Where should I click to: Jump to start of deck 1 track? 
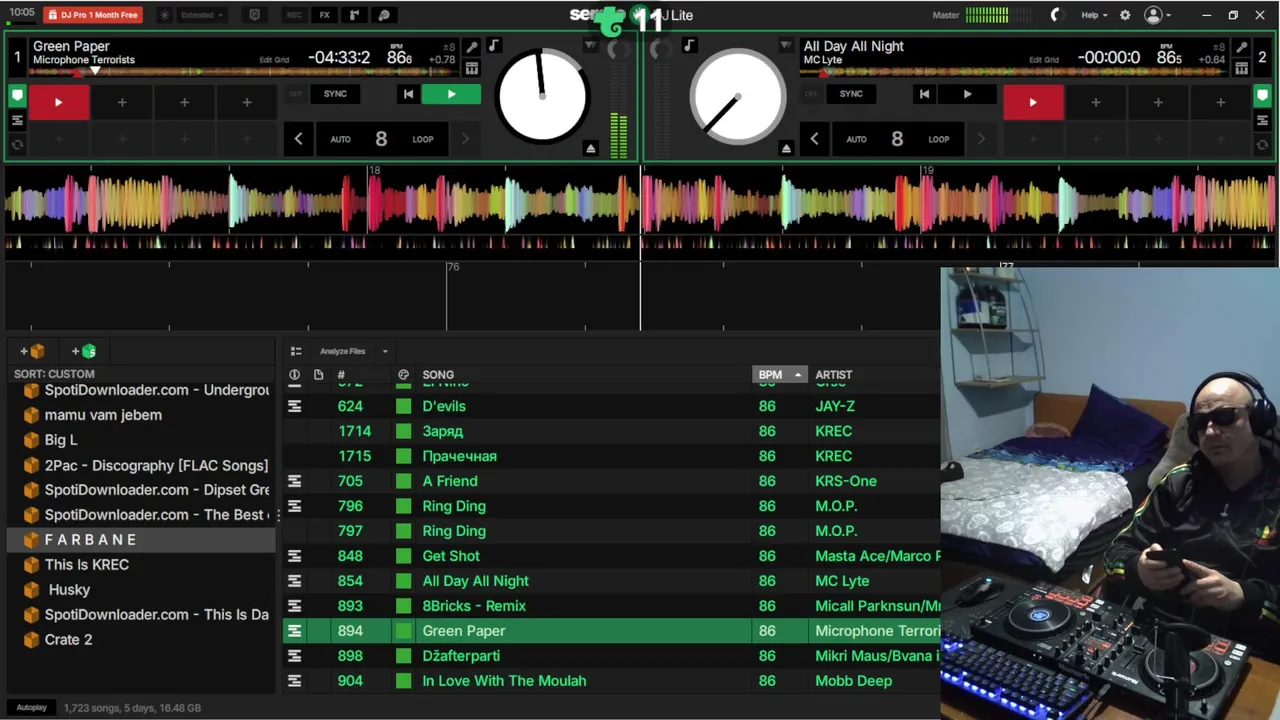(x=408, y=94)
